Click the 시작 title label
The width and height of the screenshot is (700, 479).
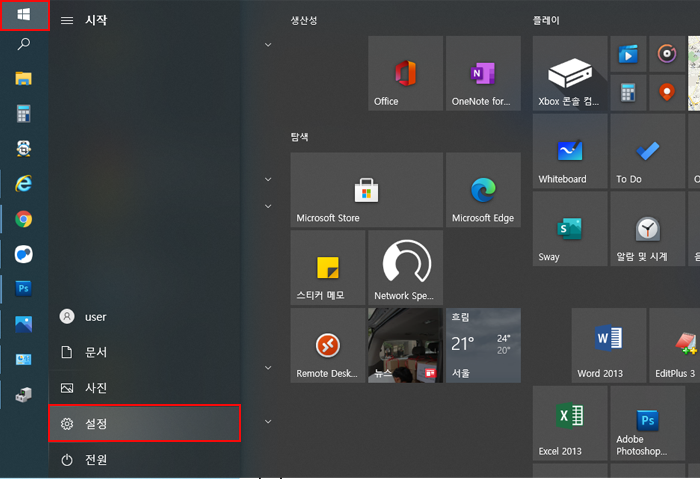point(96,20)
